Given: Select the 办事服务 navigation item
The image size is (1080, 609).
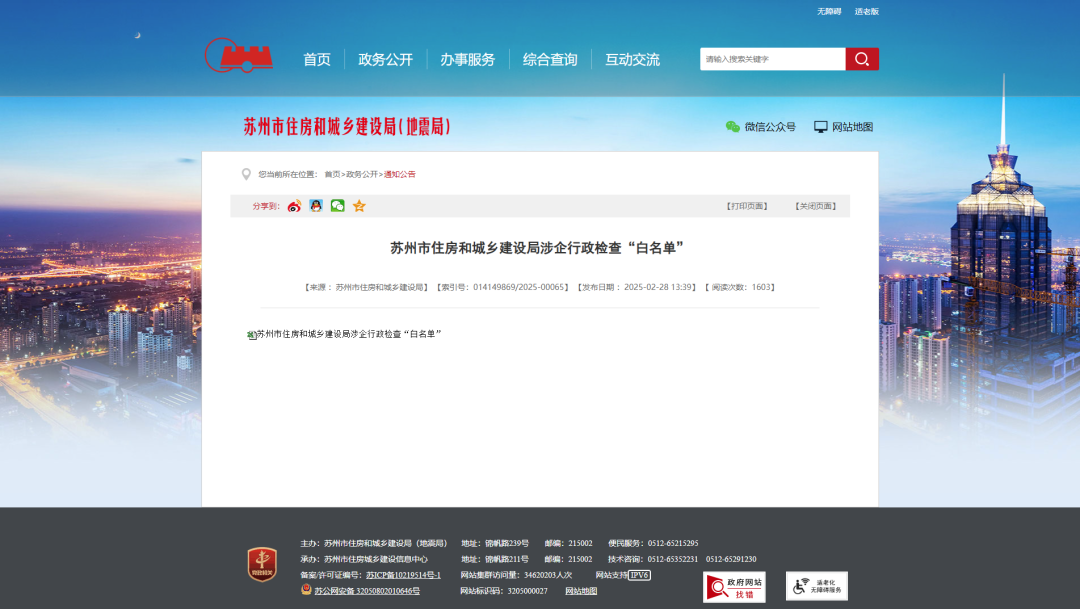Looking at the screenshot, I should click(468, 60).
